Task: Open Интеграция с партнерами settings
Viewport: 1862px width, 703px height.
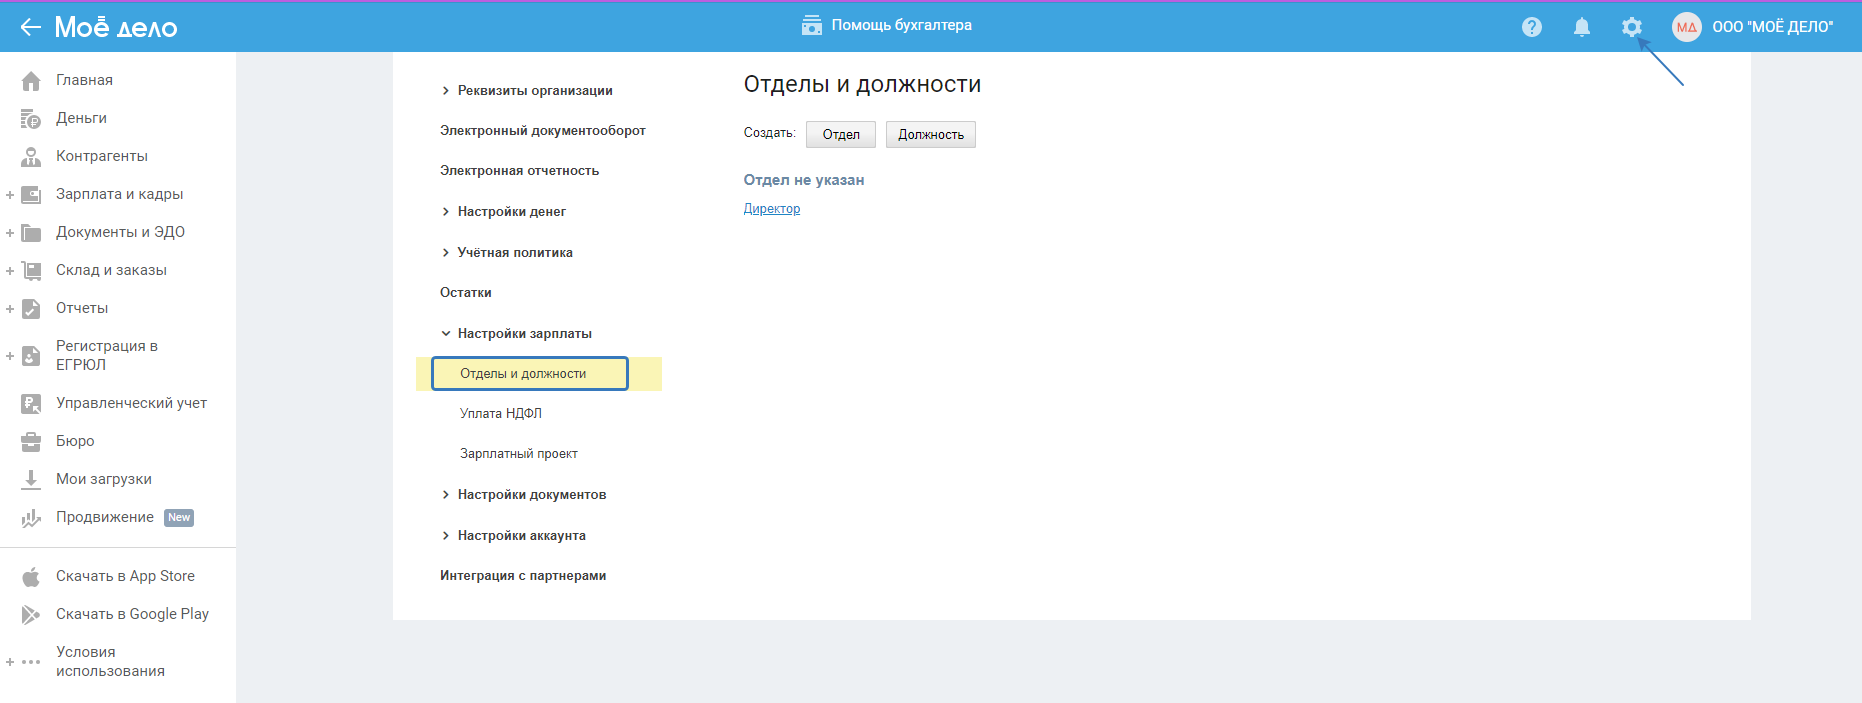Action: point(523,576)
